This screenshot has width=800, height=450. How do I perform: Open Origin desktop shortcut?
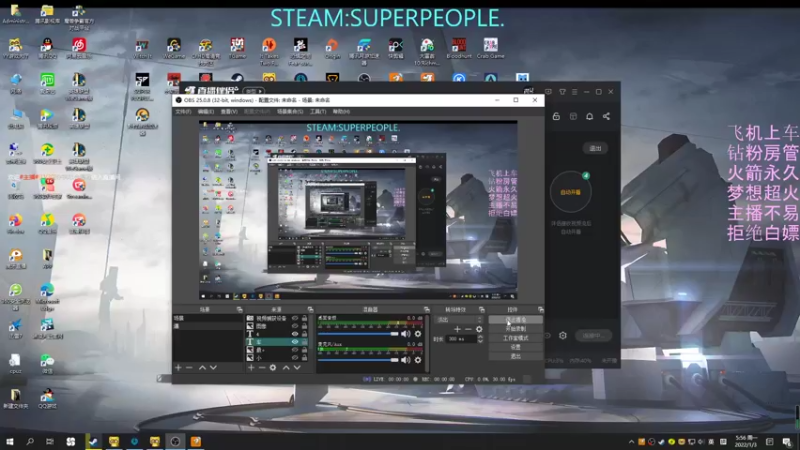tap(332, 48)
